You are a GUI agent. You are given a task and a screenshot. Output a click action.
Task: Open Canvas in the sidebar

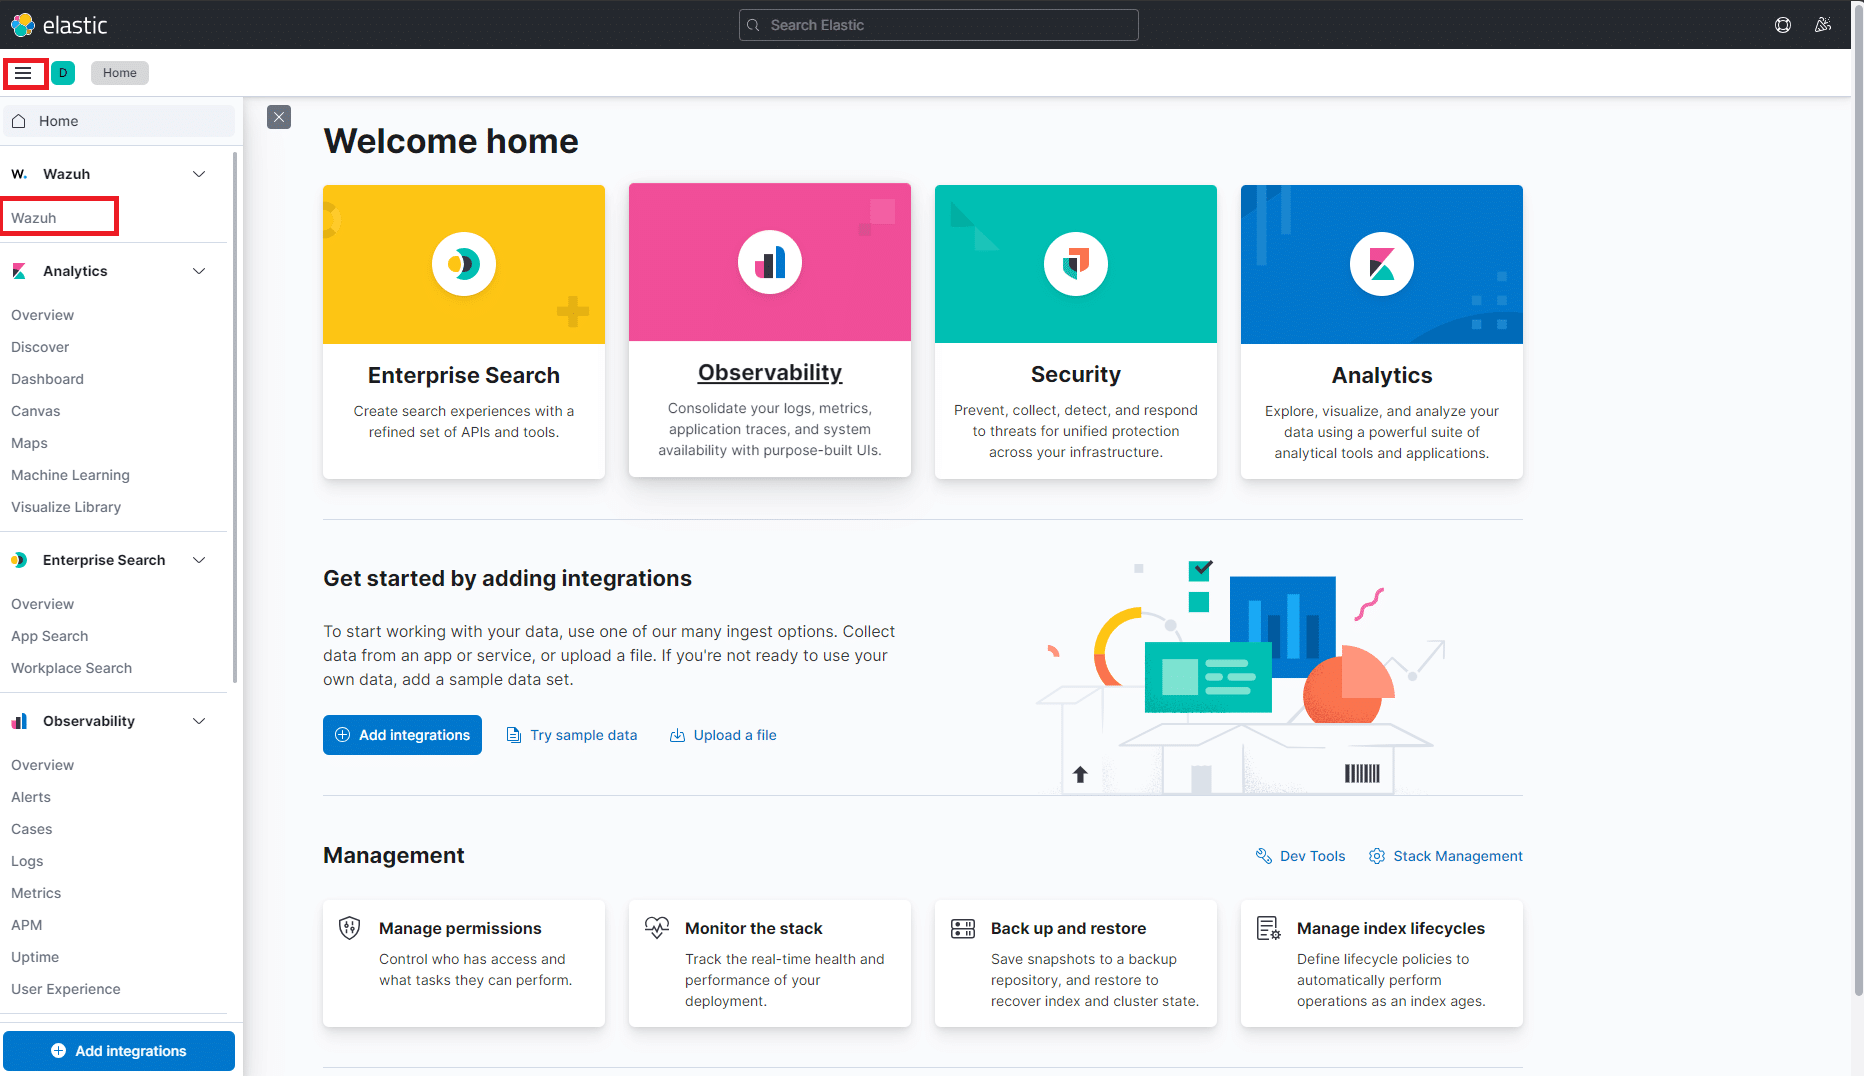[x=35, y=411]
